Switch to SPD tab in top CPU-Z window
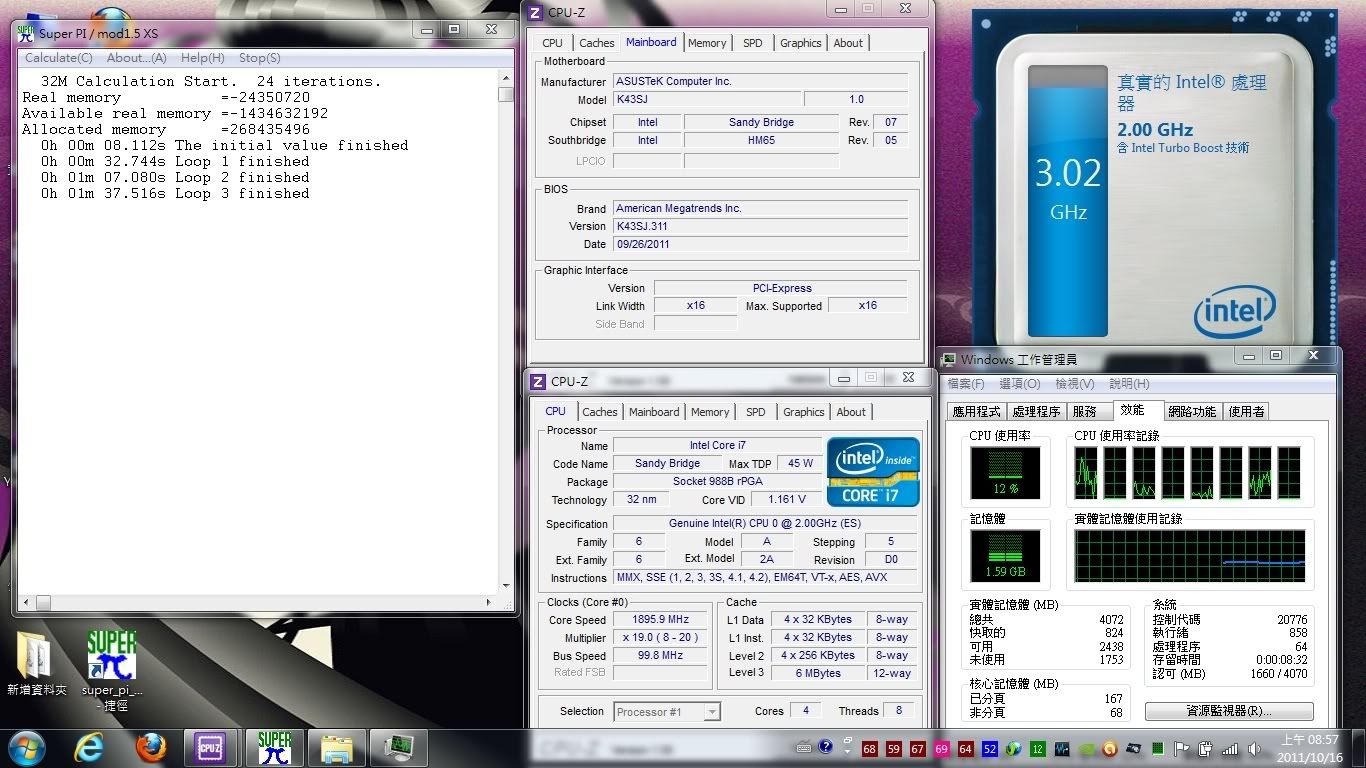Screen dimensions: 1366x768 (753, 43)
